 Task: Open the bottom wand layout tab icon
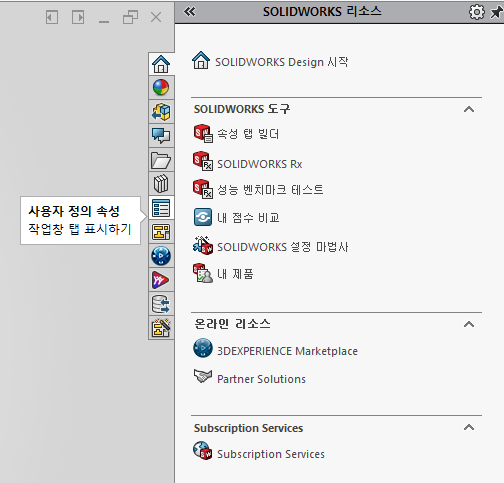tap(161, 328)
